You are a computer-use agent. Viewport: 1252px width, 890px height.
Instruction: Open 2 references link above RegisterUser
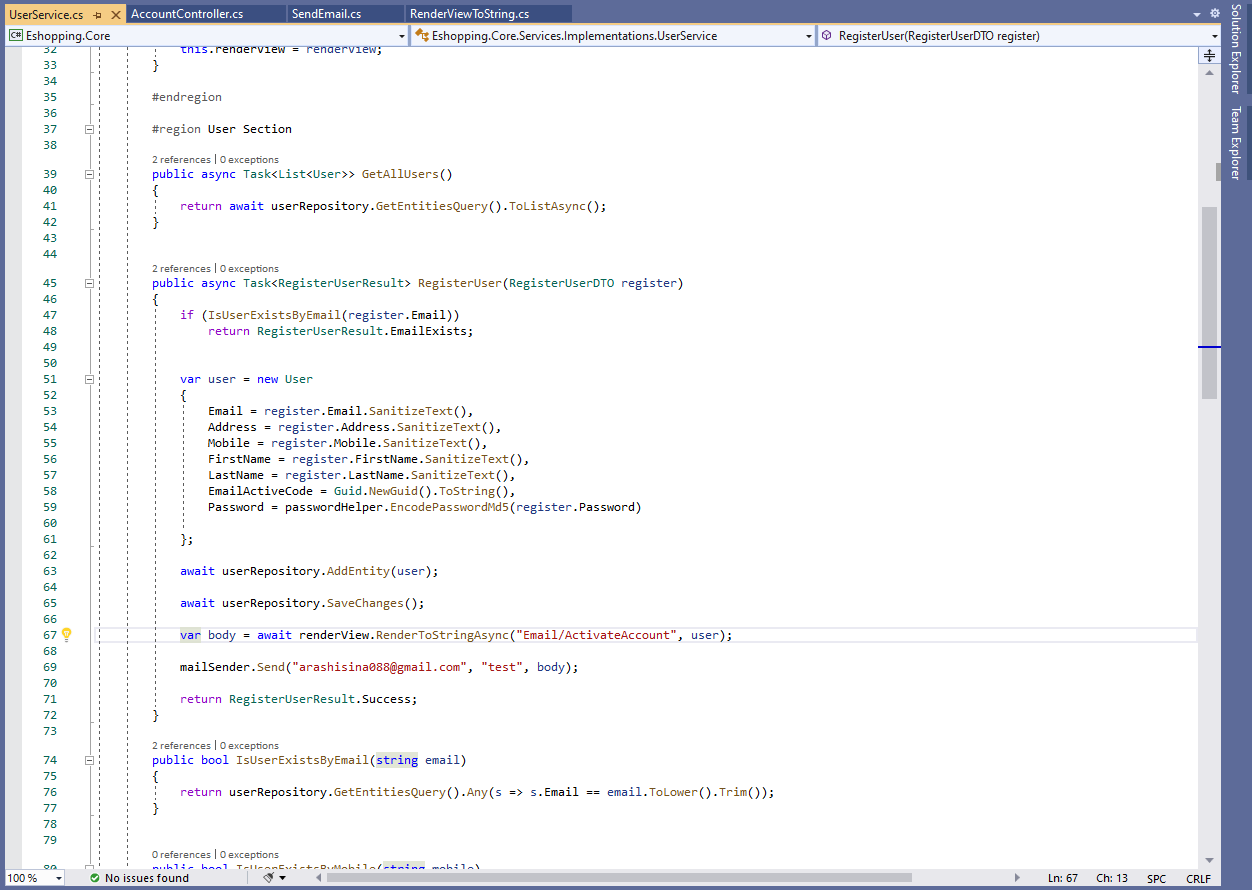click(181, 268)
